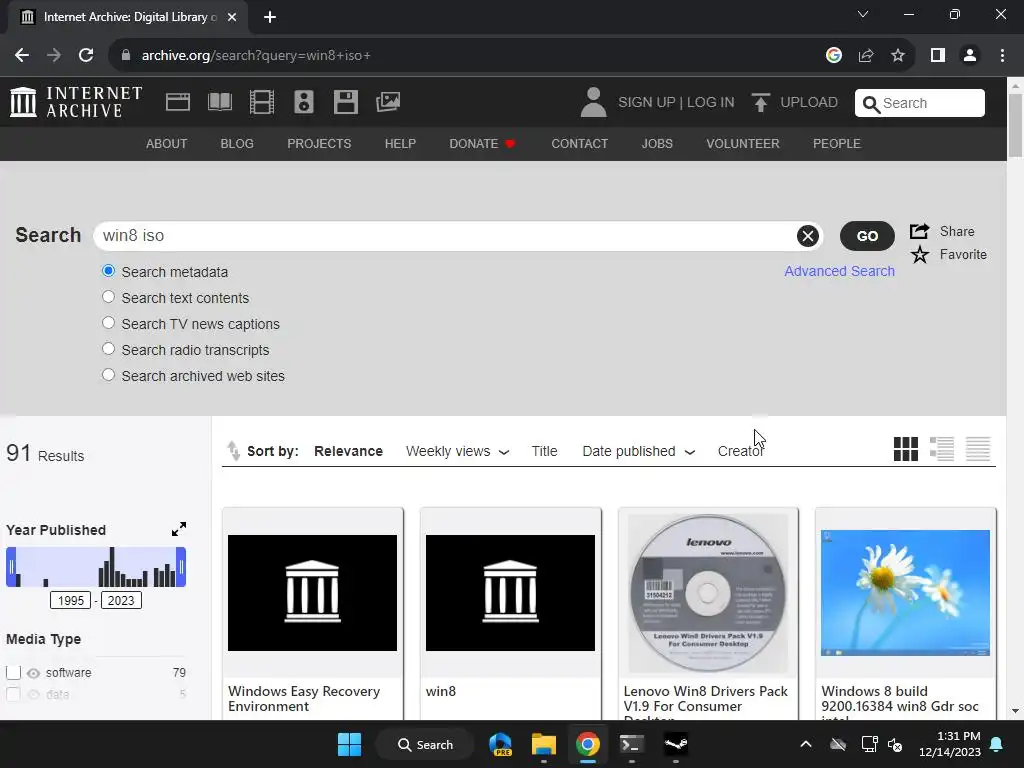Open Advanced Search link
This screenshot has width=1024, height=768.
point(839,271)
